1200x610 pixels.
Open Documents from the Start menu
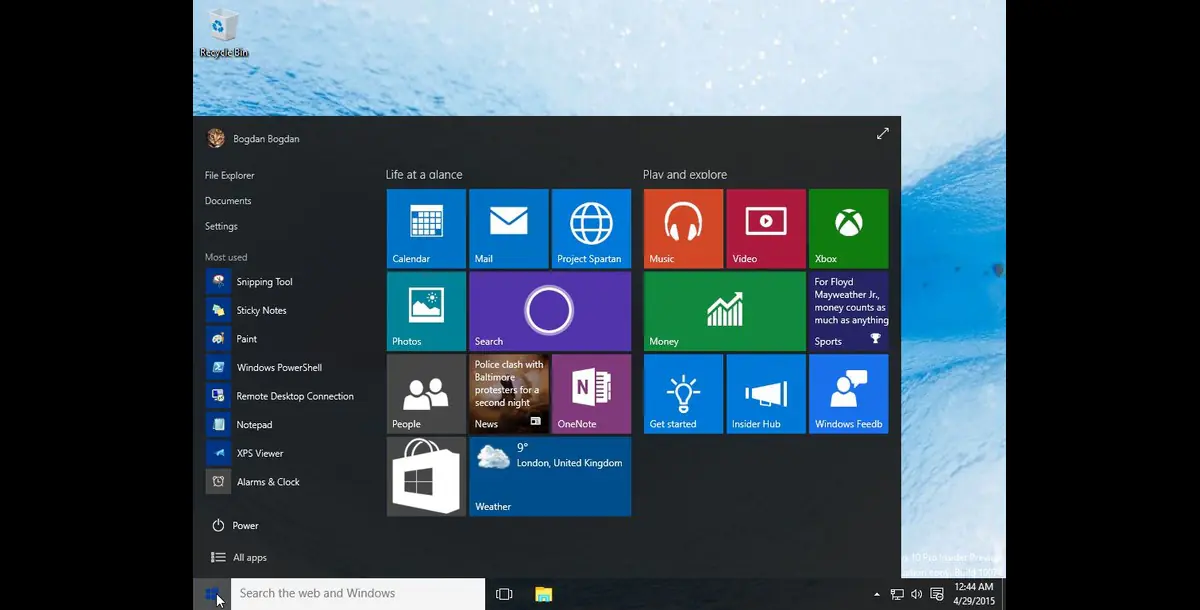tap(227, 200)
